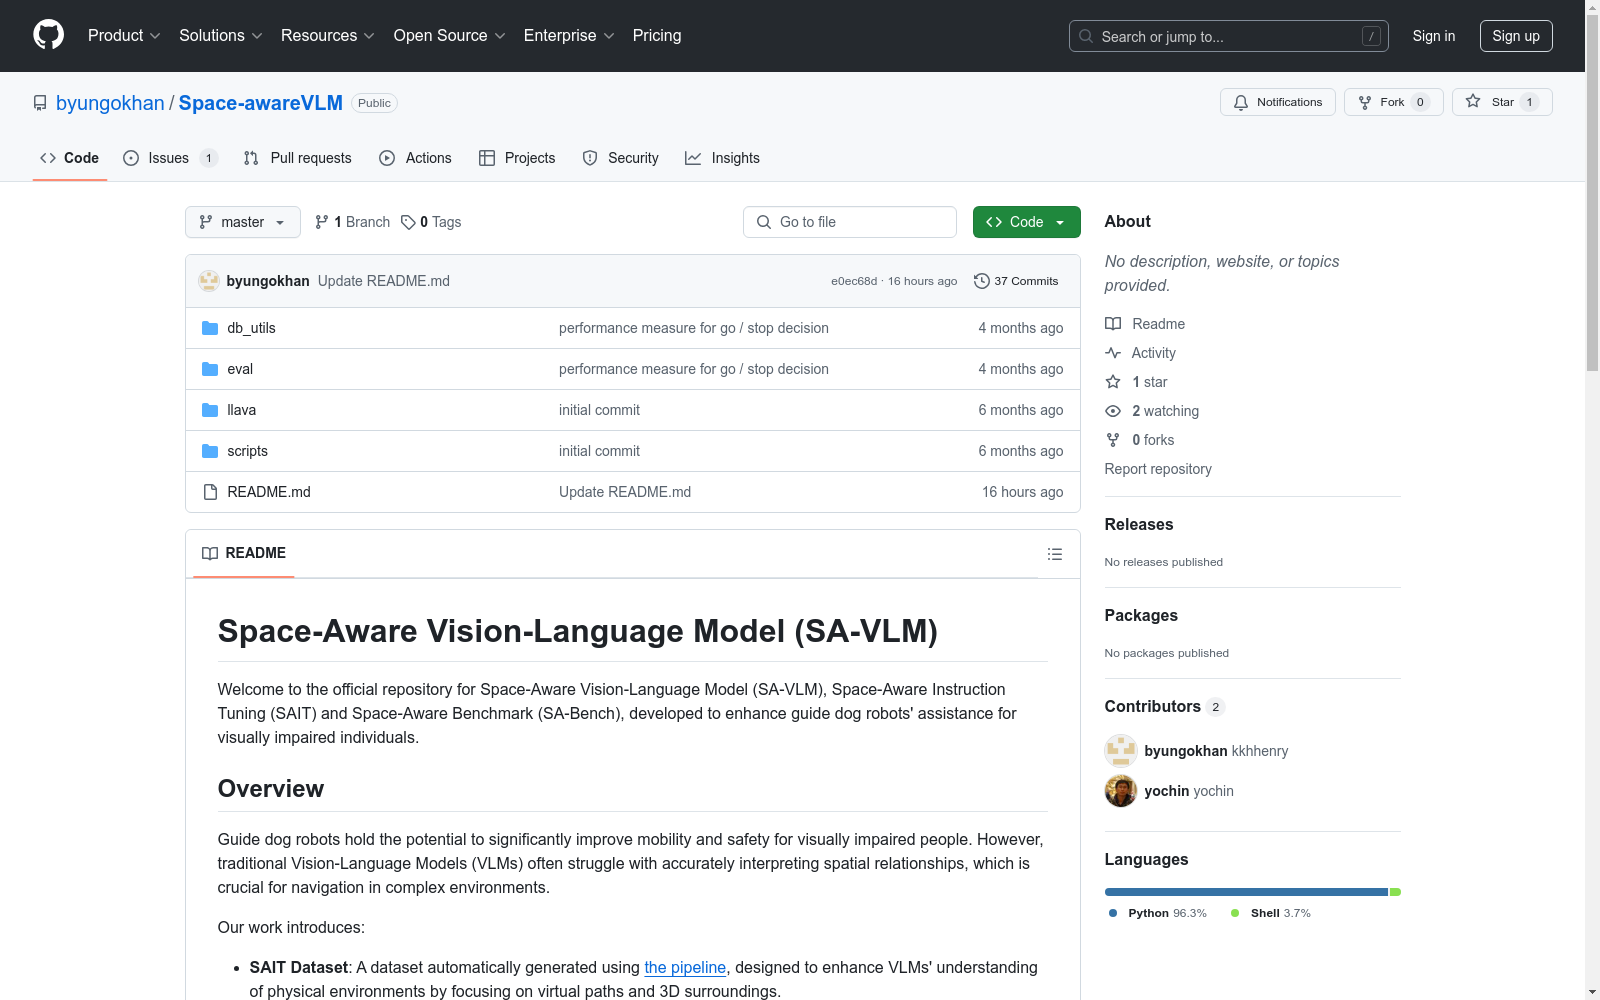1600x1000 pixels.
Task: Click the Fork button
Action: point(1394,102)
